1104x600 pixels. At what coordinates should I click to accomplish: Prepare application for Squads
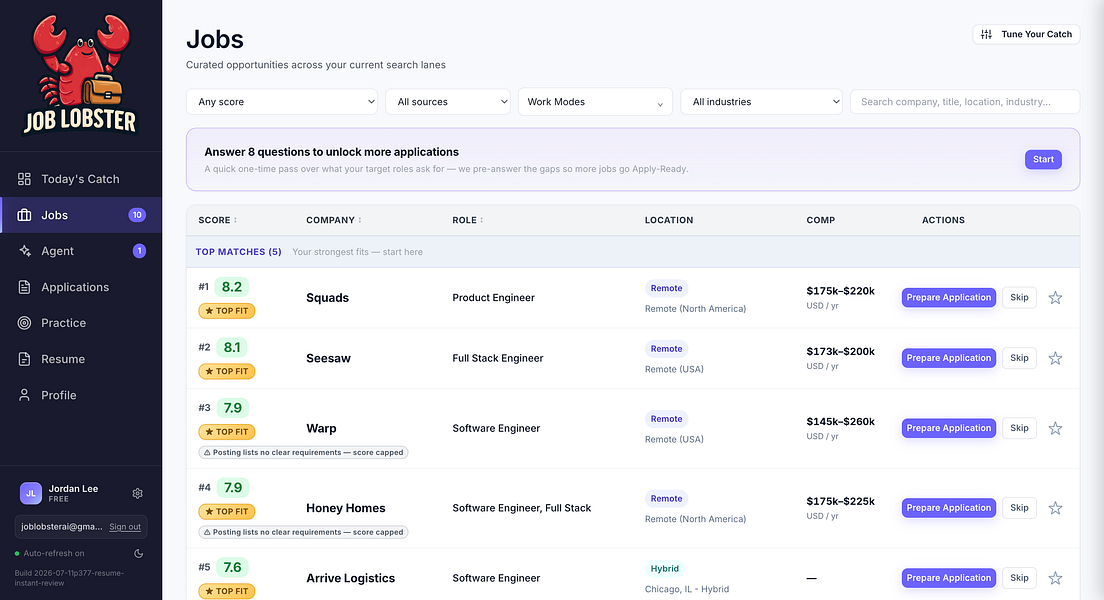[948, 297]
